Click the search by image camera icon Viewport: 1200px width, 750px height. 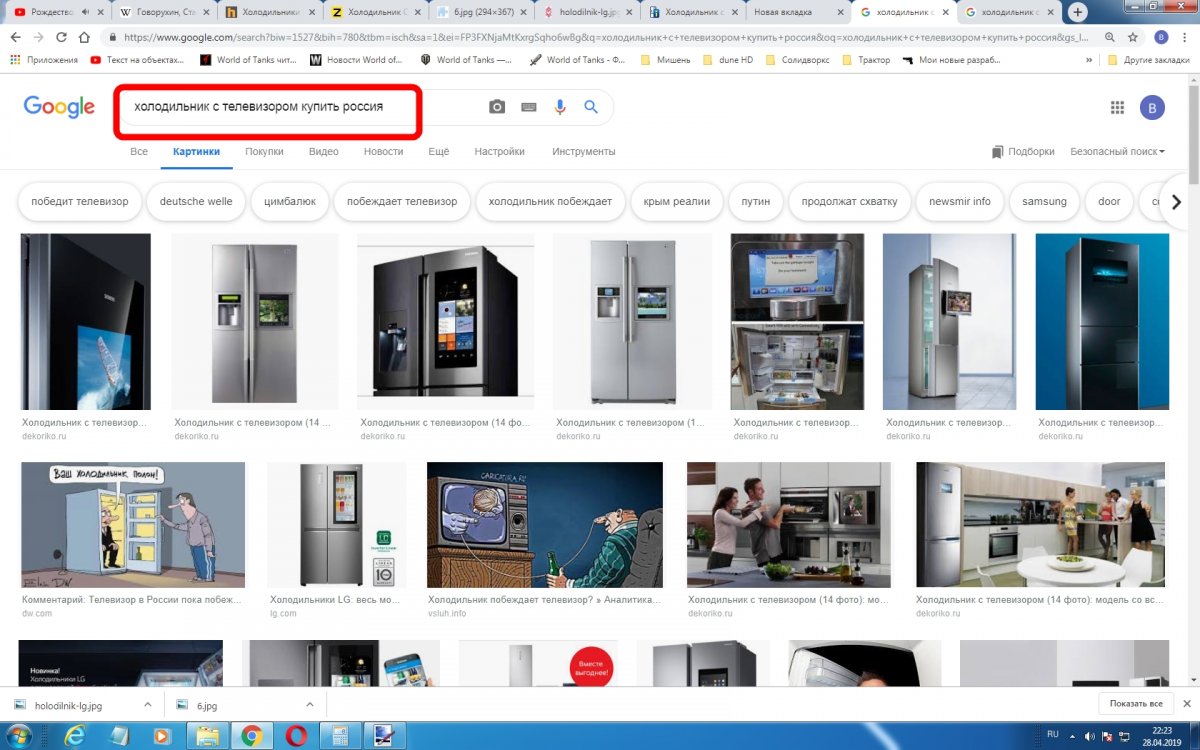pos(497,107)
